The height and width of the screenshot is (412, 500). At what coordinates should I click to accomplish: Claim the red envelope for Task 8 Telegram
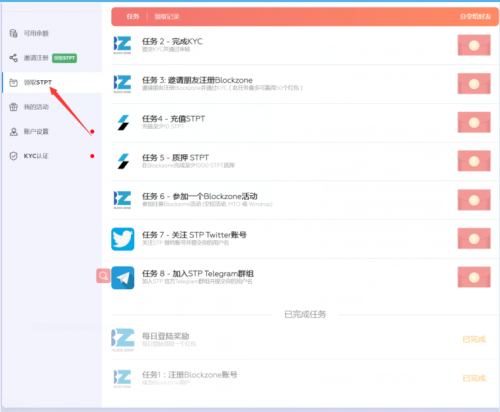point(474,277)
